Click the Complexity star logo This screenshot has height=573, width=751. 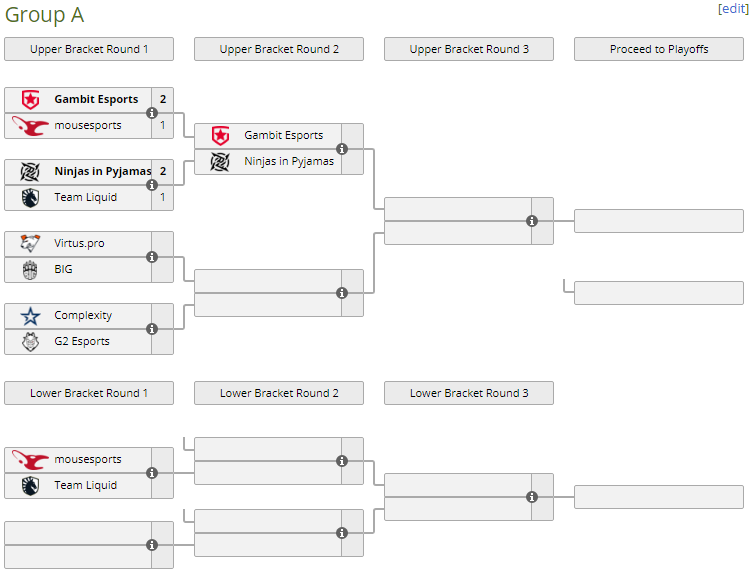(x=30, y=315)
